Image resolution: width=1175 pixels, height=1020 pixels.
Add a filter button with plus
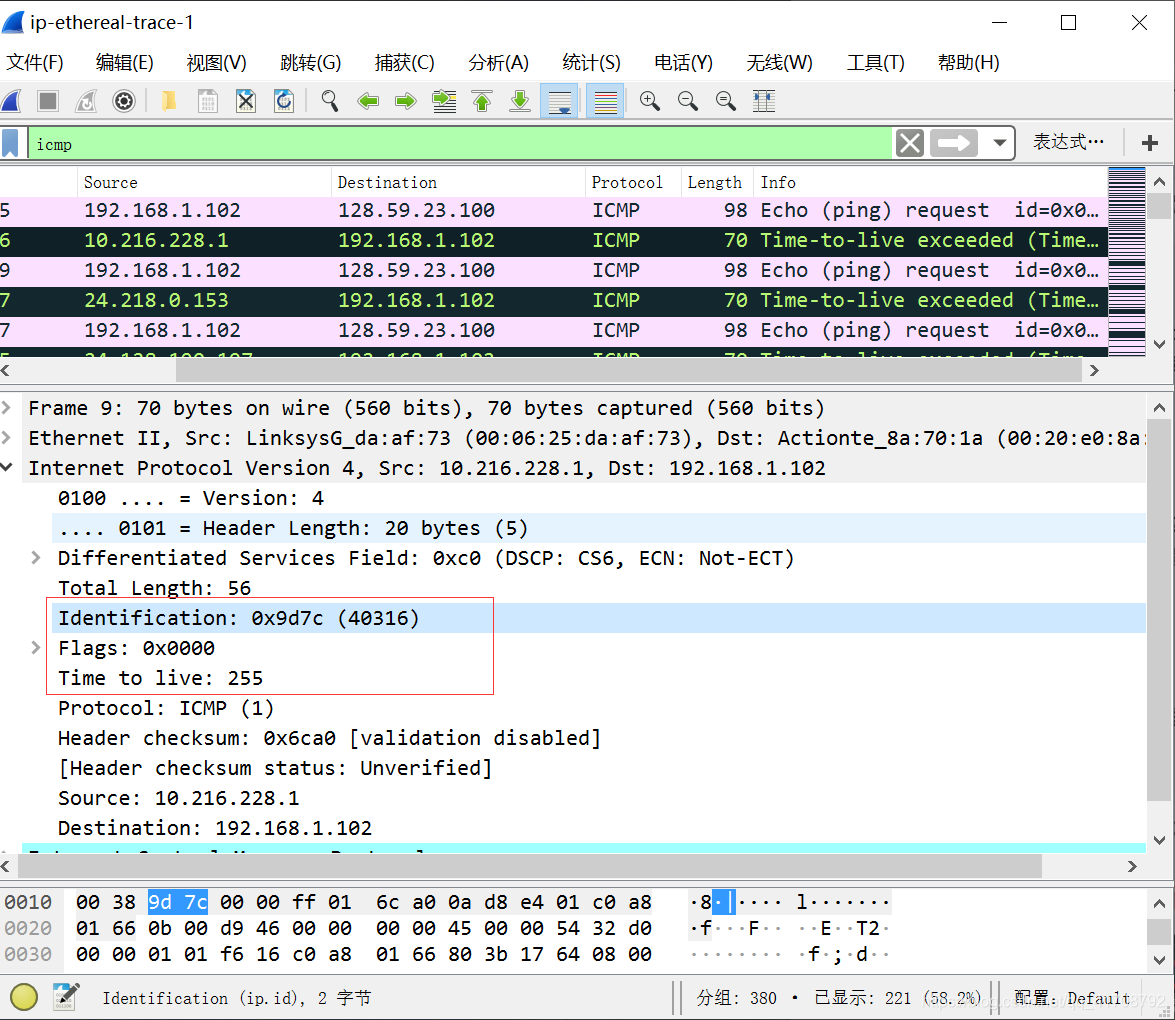1150,143
